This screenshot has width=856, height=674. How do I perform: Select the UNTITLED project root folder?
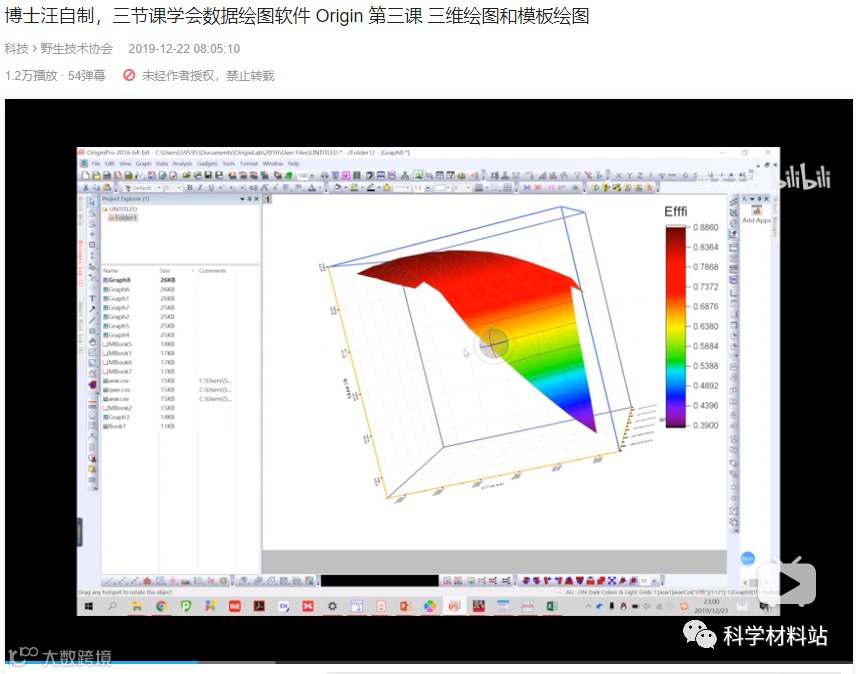click(x=120, y=209)
